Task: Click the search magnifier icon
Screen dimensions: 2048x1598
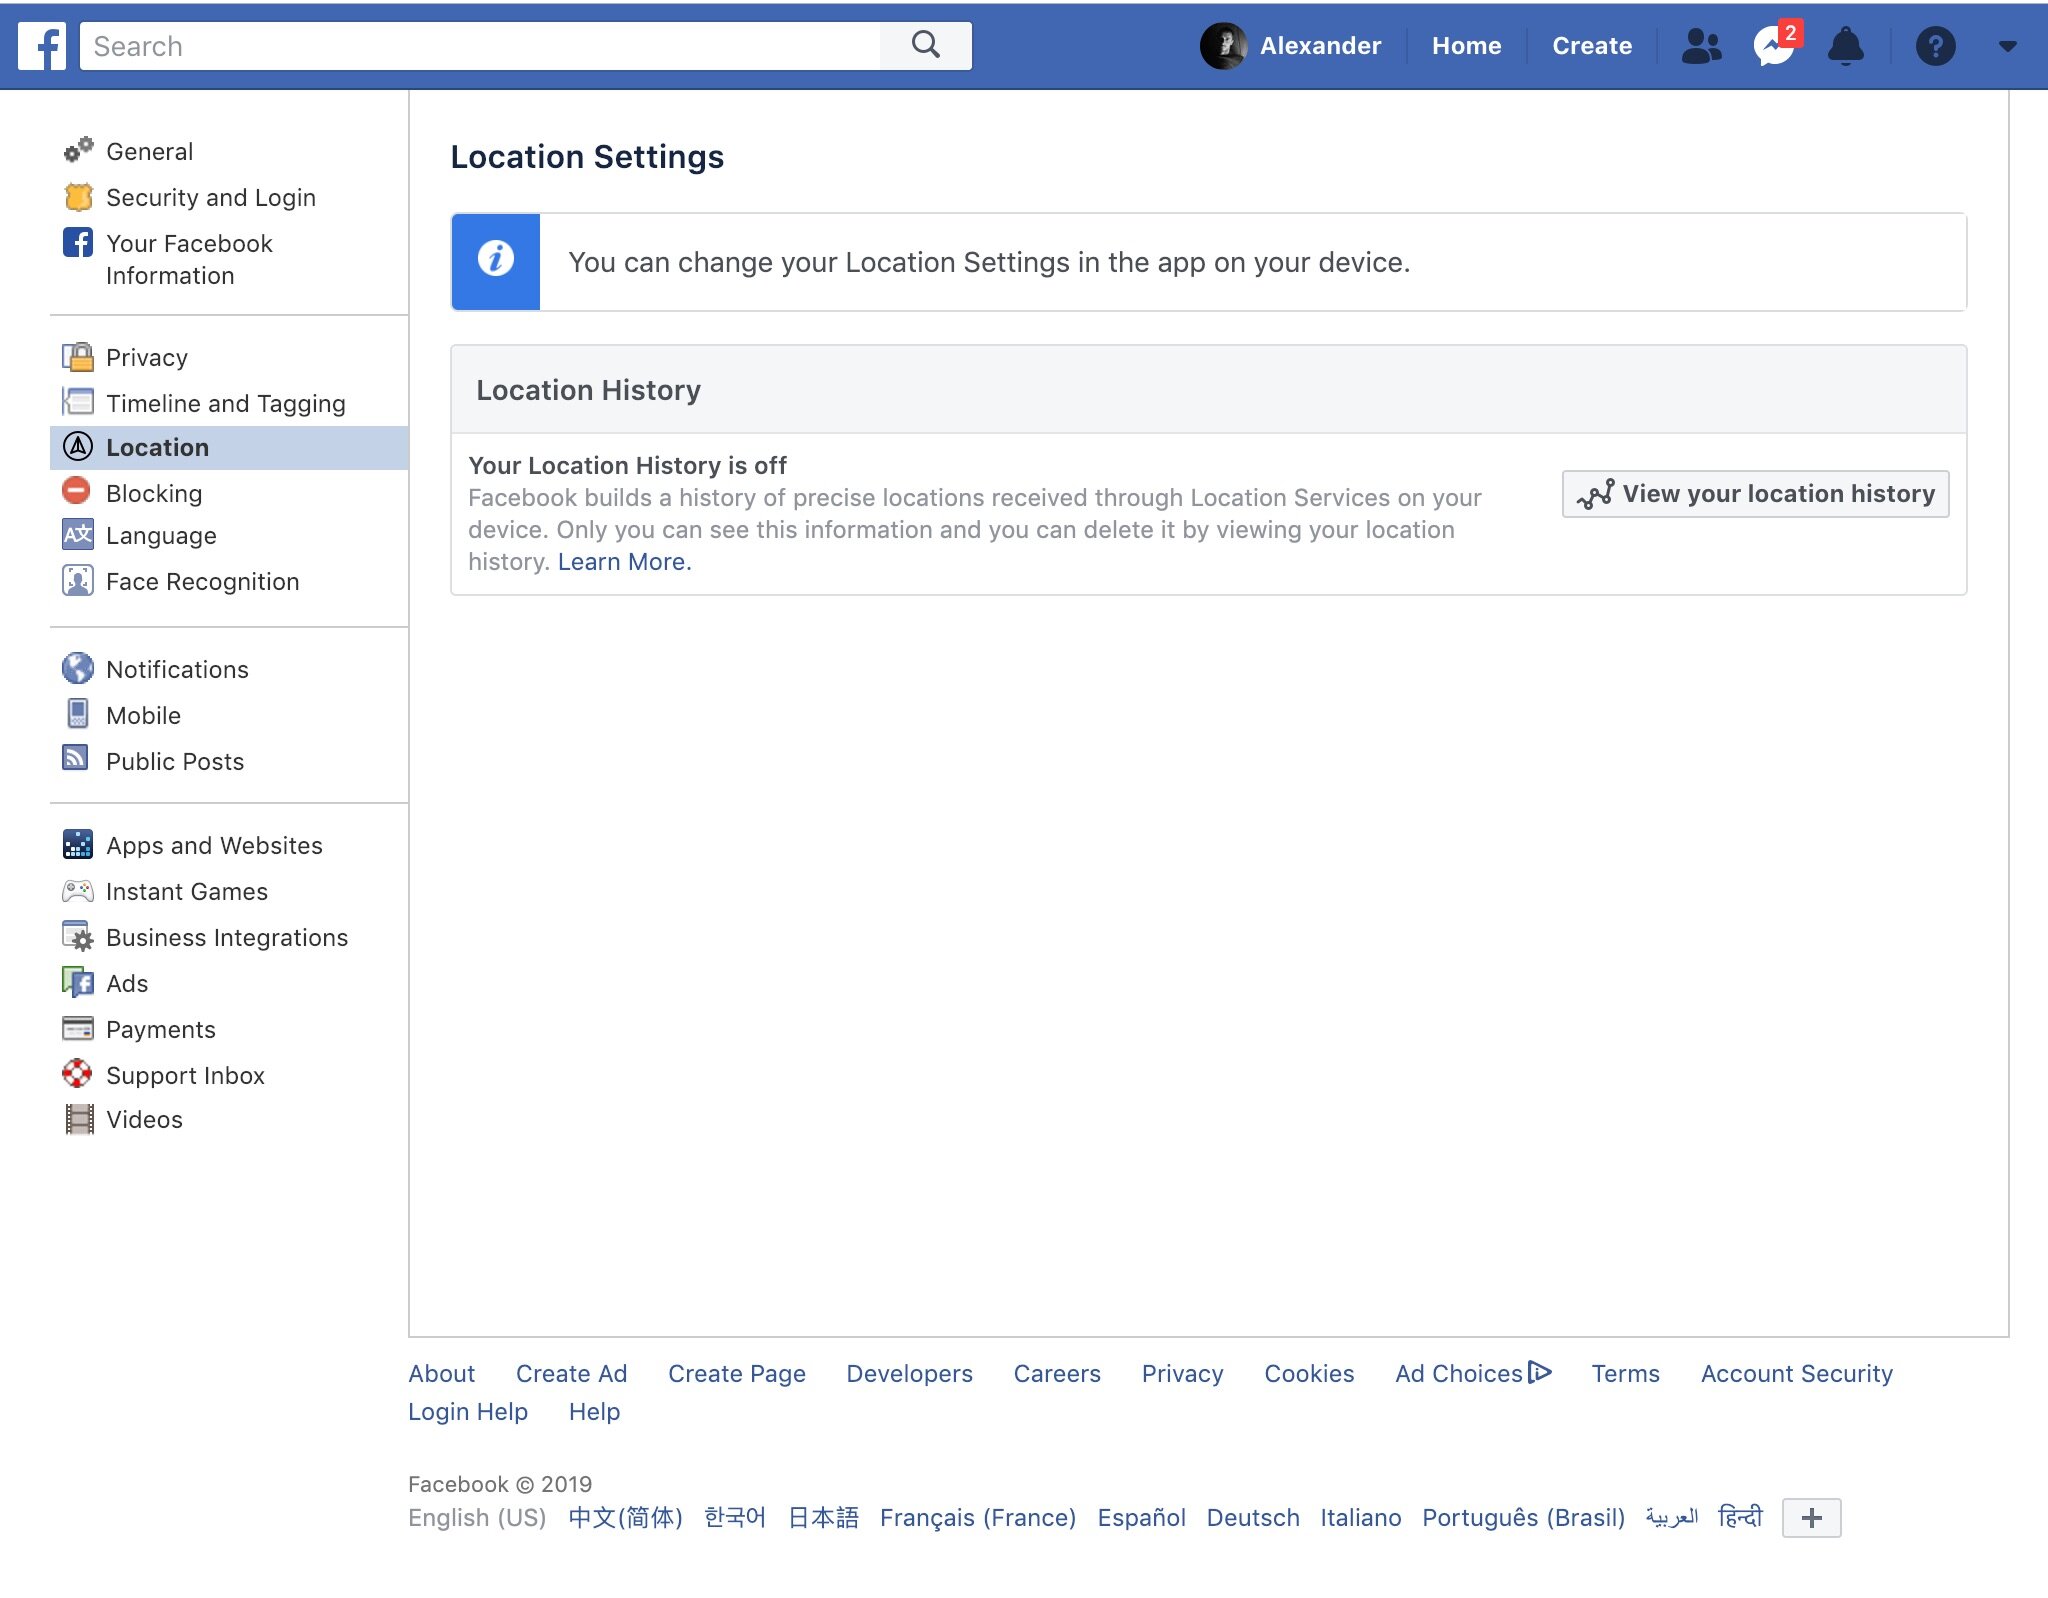Action: pyautogui.click(x=925, y=45)
